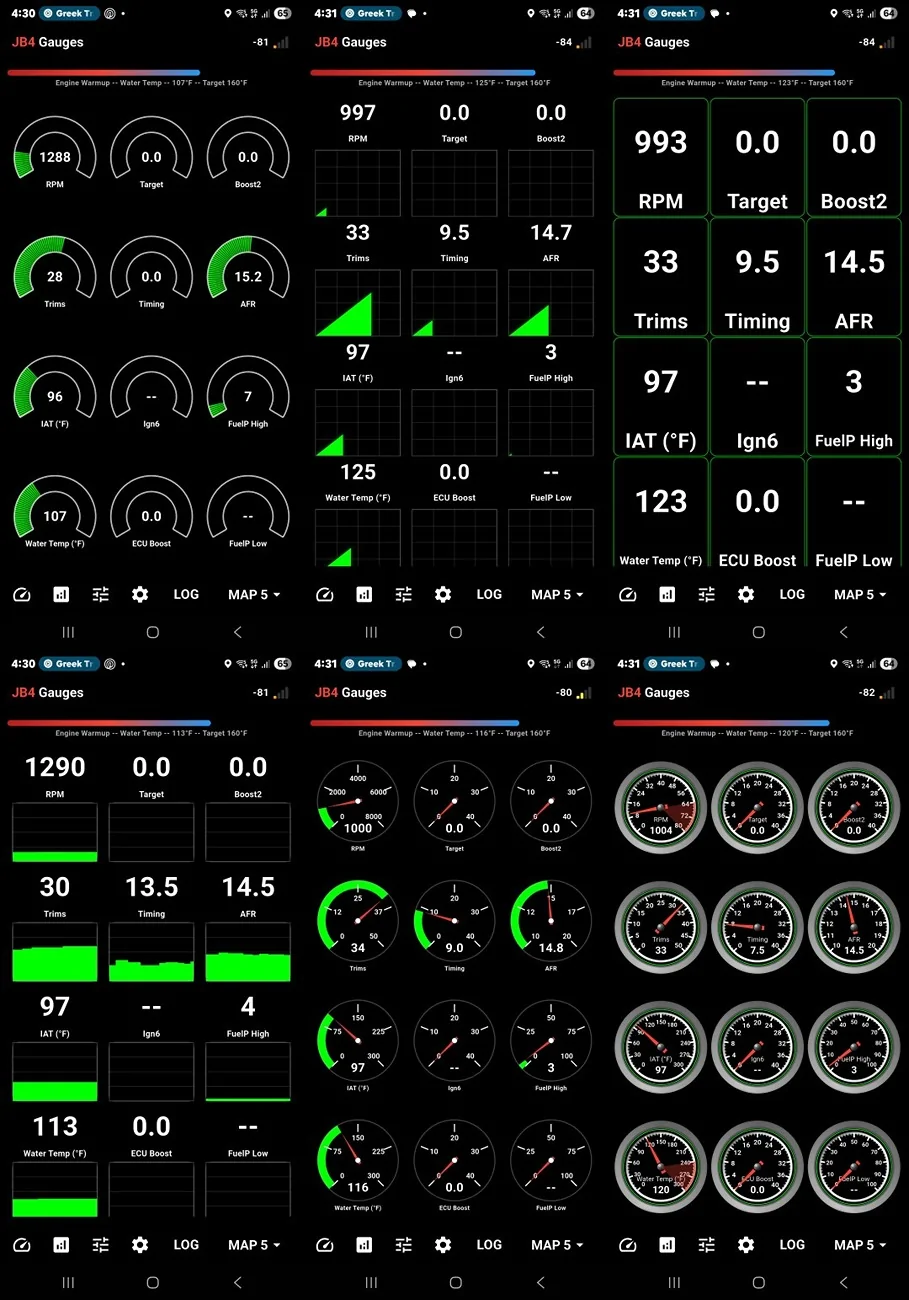Viewport: 909px width, 1300px height.
Task: Tap the speedometer gauge icon on the 107°F warmup screen
Action: coord(22,595)
